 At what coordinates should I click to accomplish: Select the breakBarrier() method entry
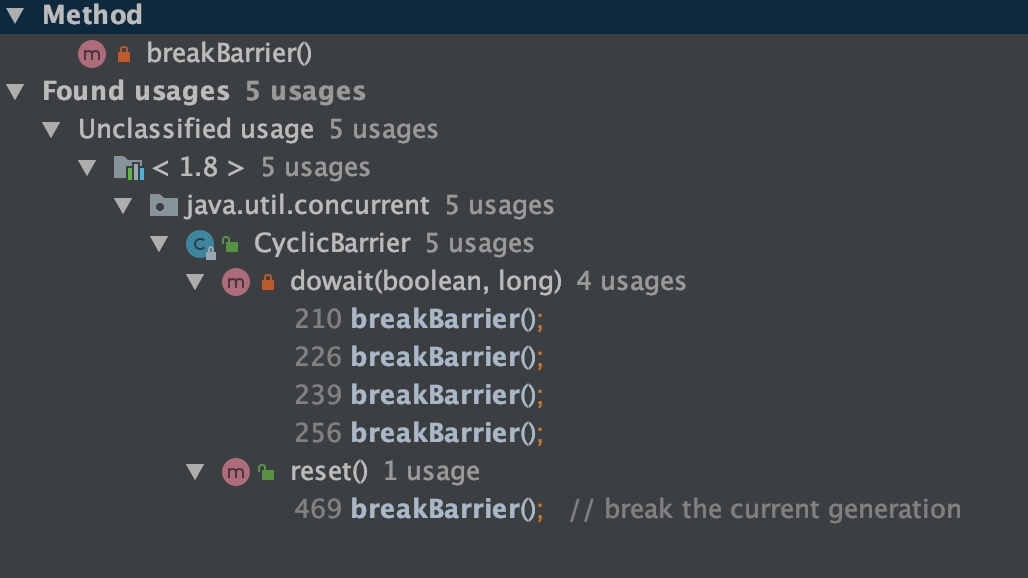pyautogui.click(x=229, y=54)
